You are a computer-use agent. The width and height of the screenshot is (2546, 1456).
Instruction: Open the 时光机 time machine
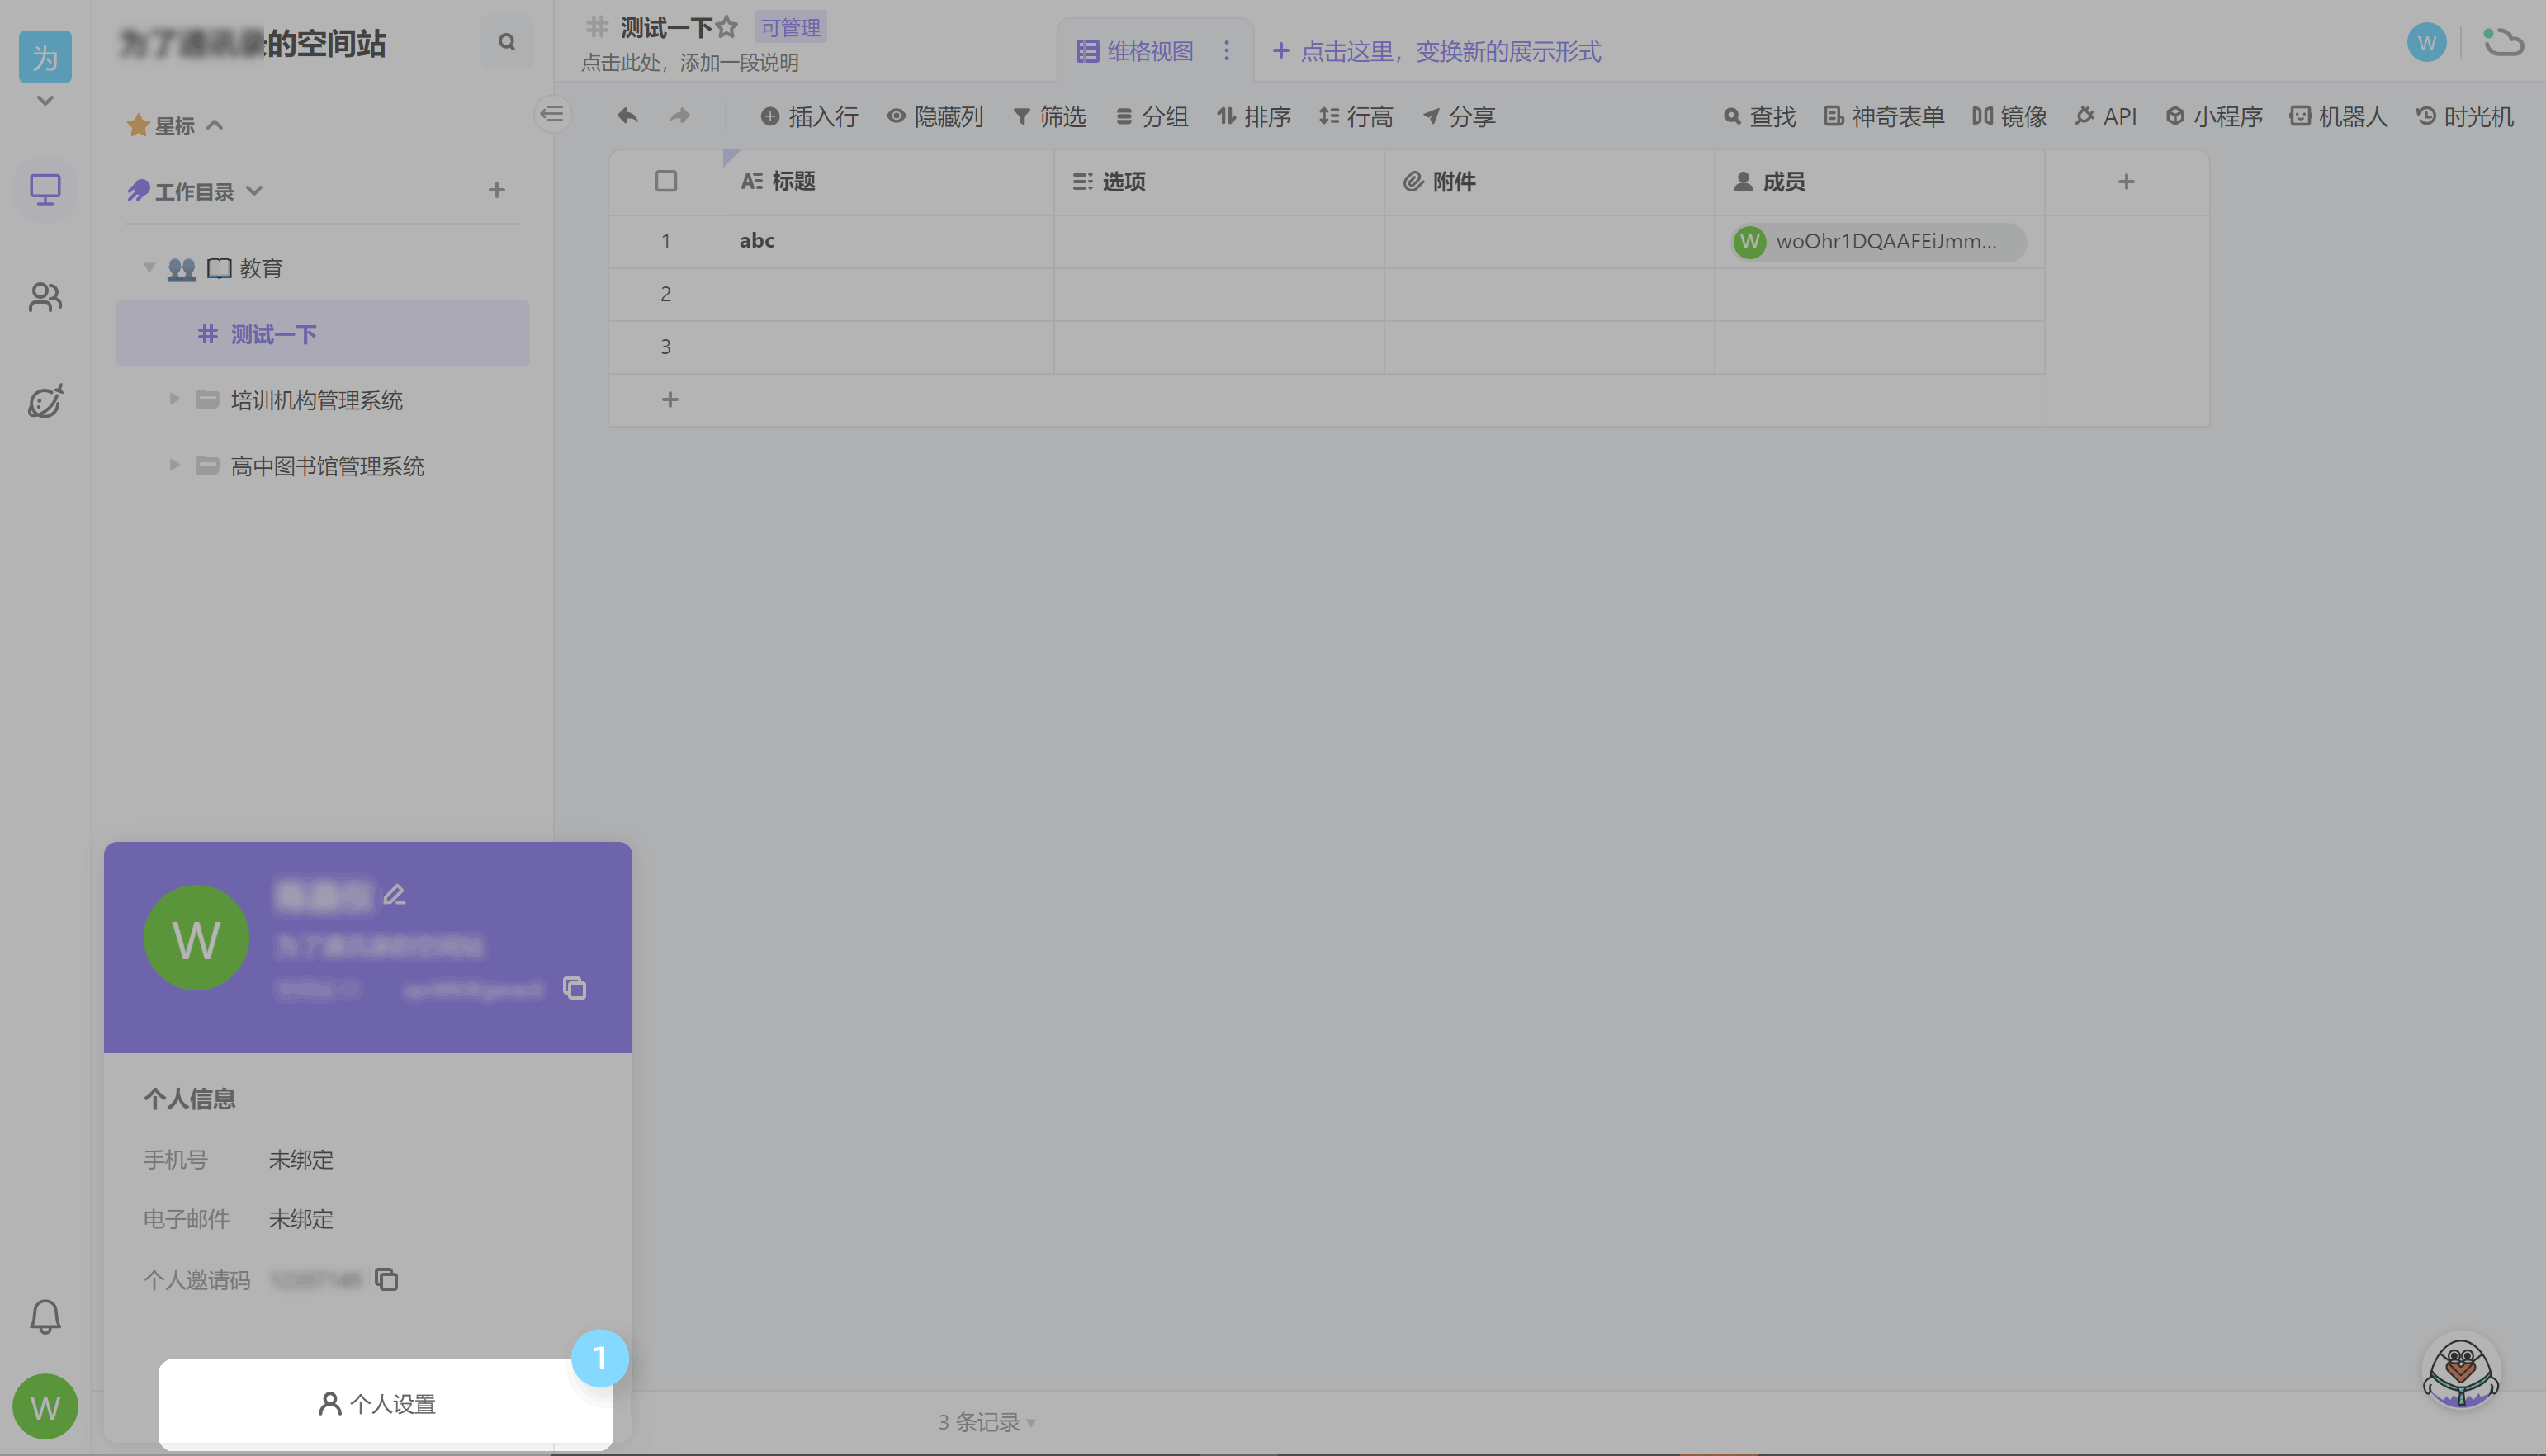pos(2464,117)
